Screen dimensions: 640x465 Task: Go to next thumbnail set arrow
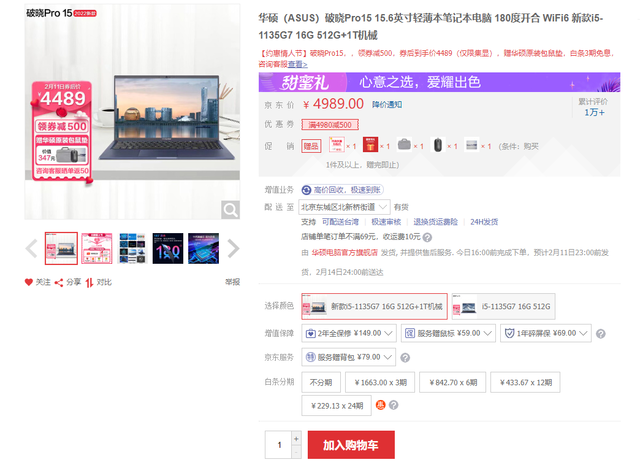(x=233, y=248)
